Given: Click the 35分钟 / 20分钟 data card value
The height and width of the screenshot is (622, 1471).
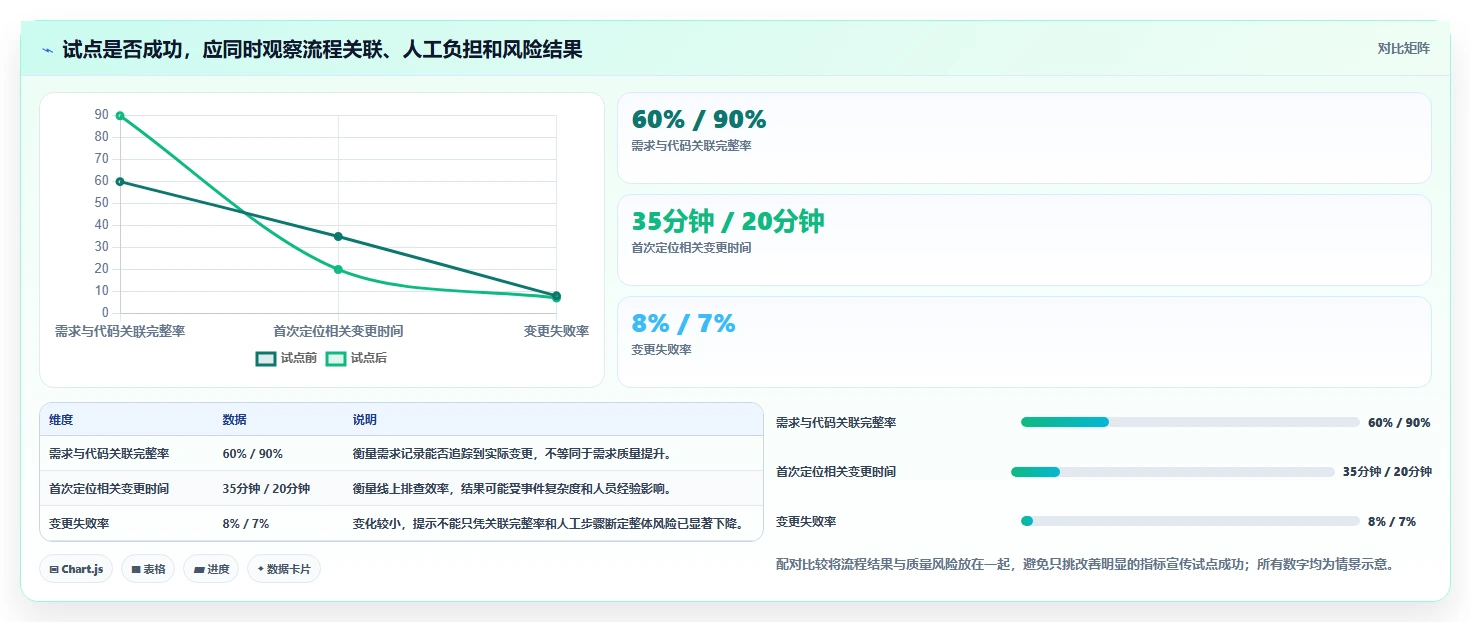Looking at the screenshot, I should [x=728, y=222].
